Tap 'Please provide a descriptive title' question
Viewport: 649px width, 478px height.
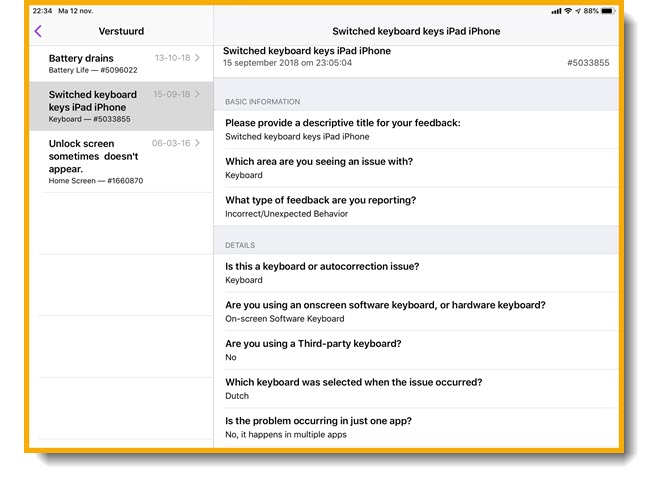343,123
